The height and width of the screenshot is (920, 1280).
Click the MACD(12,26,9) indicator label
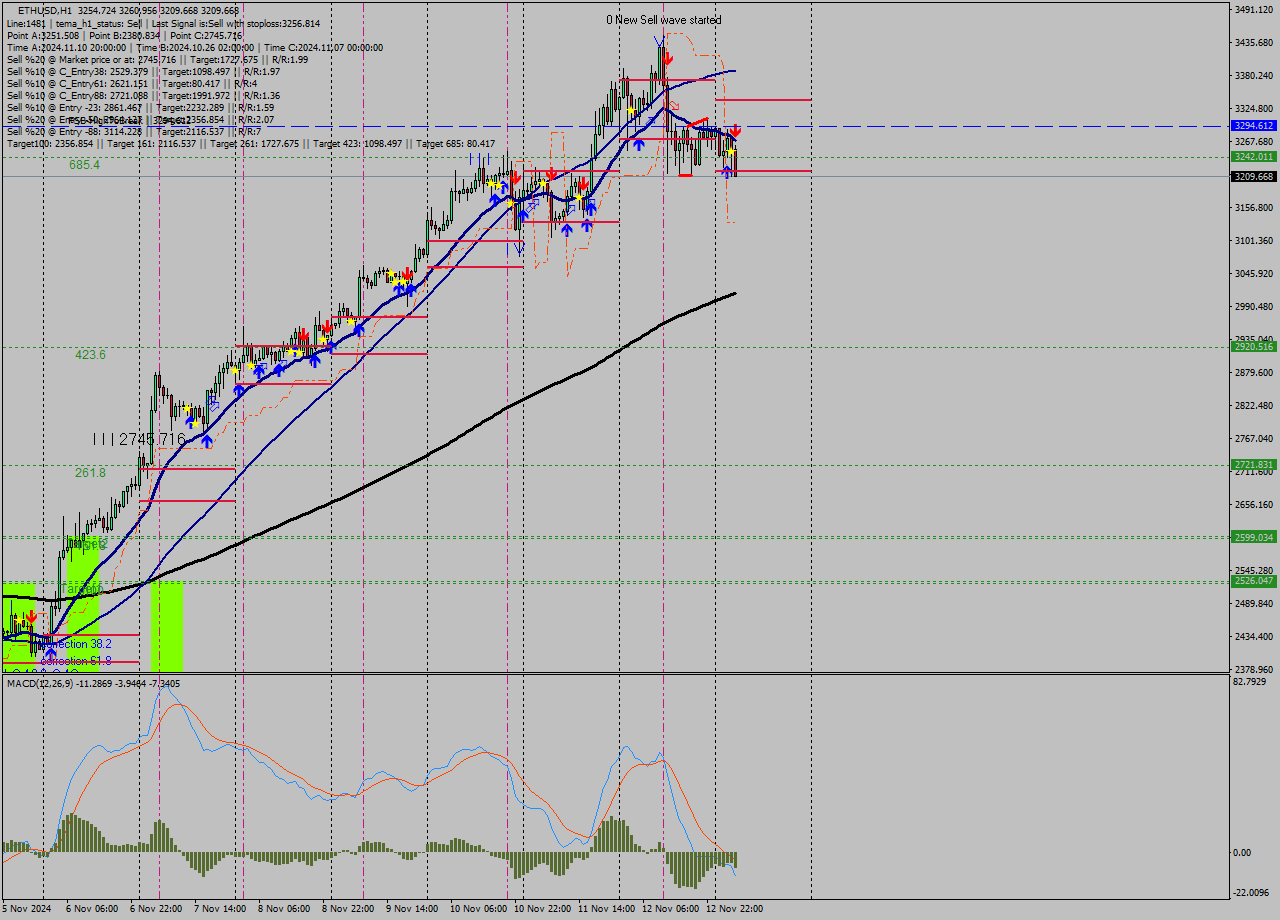94,683
